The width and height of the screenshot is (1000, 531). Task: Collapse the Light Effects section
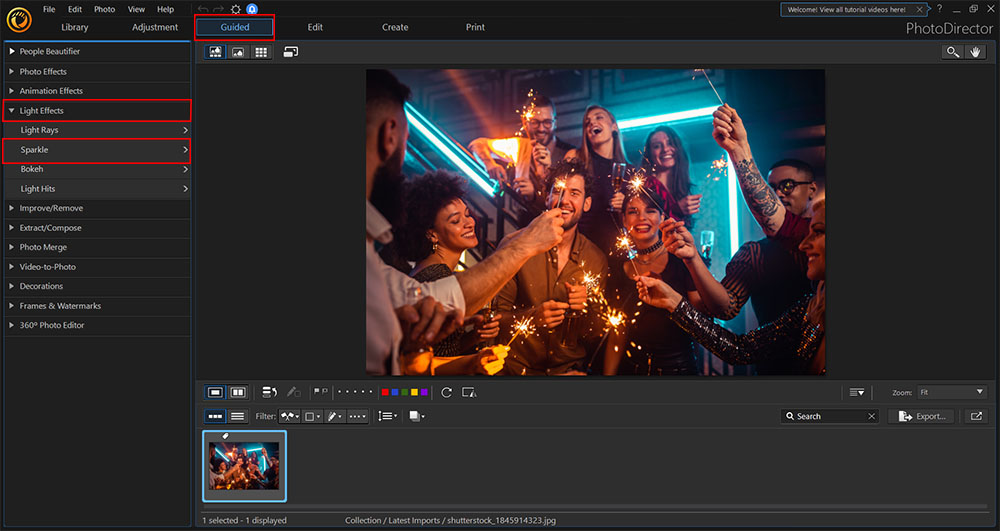(x=97, y=110)
